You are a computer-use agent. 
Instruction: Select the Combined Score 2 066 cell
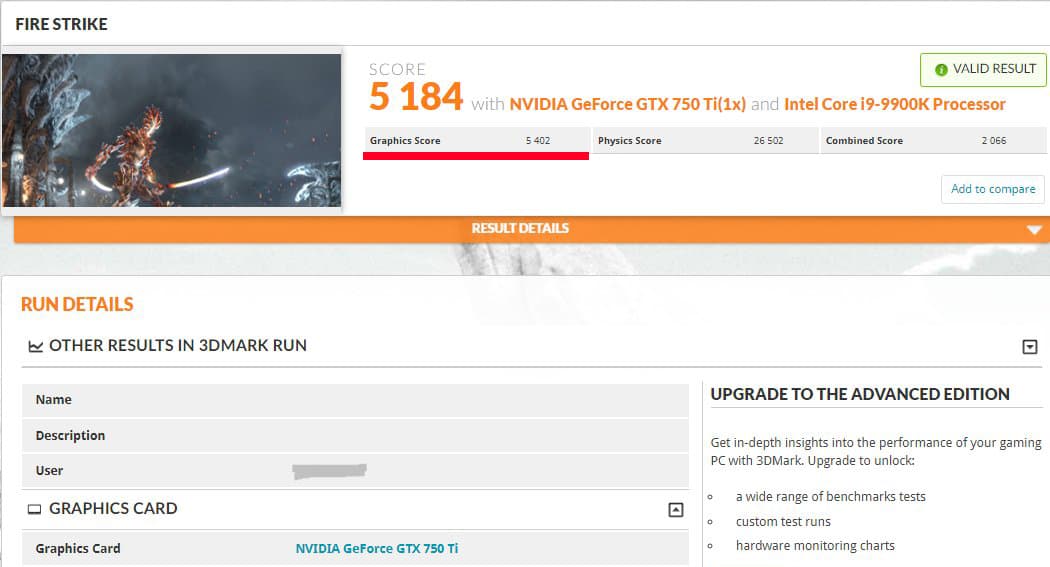(933, 141)
